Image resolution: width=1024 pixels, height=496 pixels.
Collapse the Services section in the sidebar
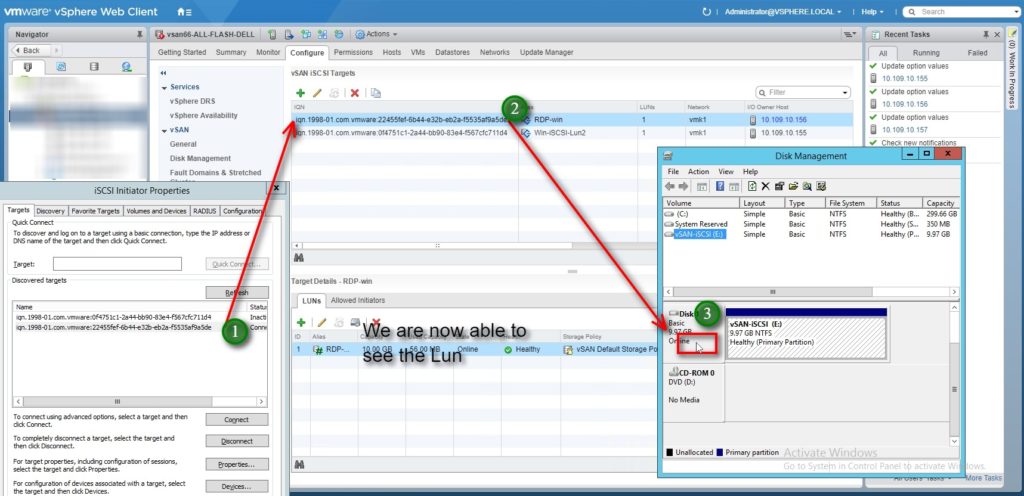(x=164, y=87)
